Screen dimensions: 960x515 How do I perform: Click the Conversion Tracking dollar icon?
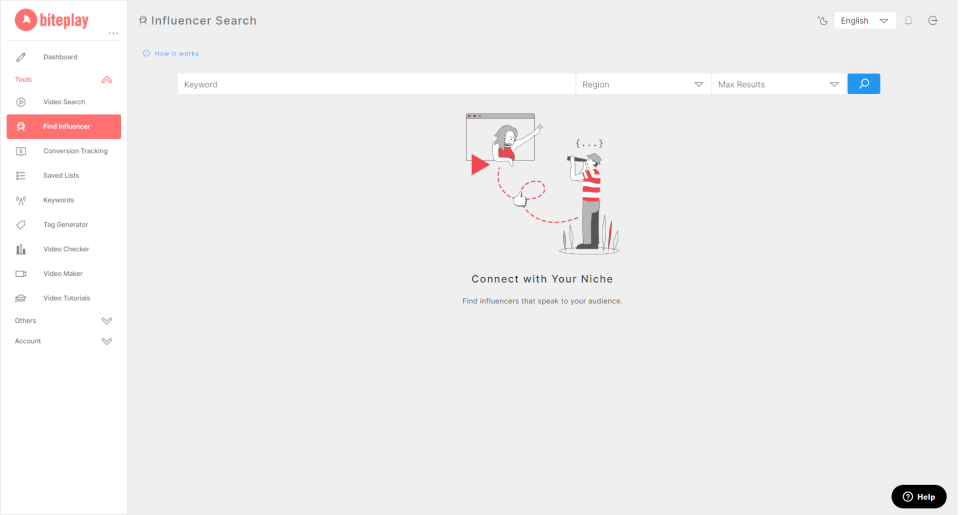(x=21, y=151)
